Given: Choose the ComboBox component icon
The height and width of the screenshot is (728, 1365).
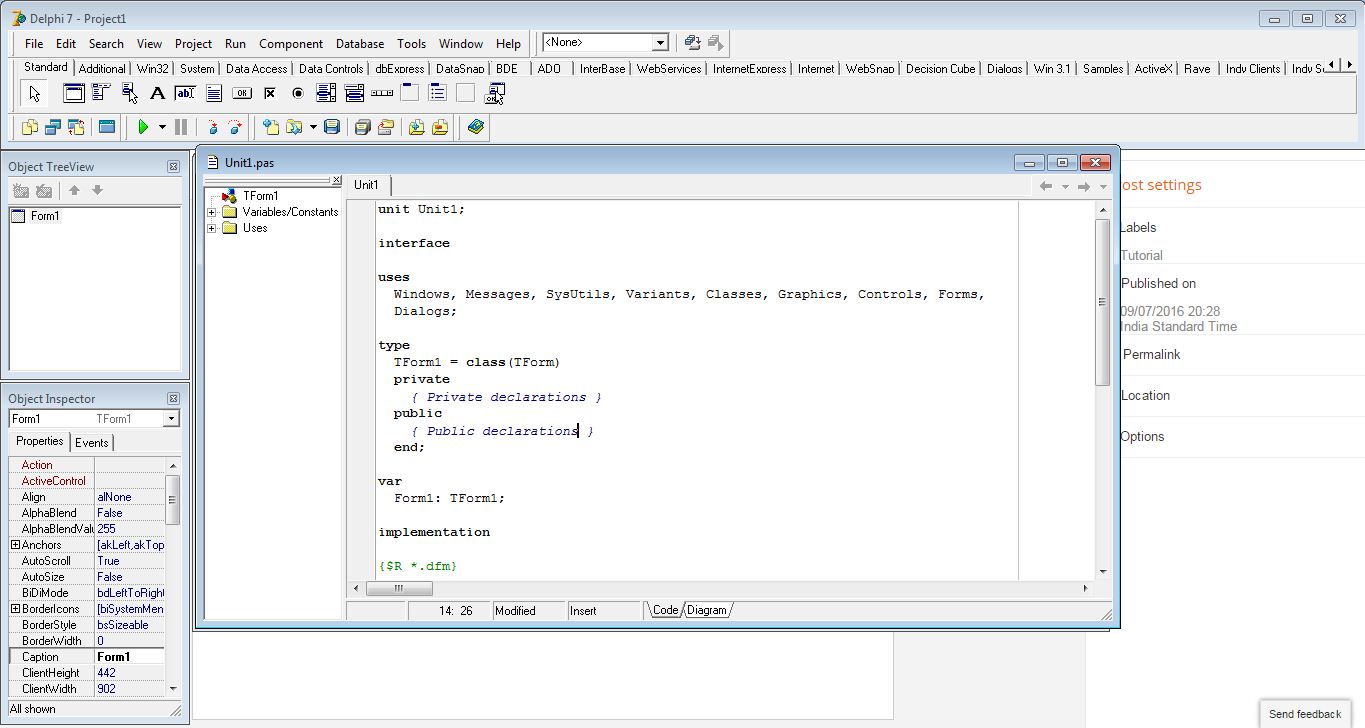Looking at the screenshot, I should coord(354,93).
